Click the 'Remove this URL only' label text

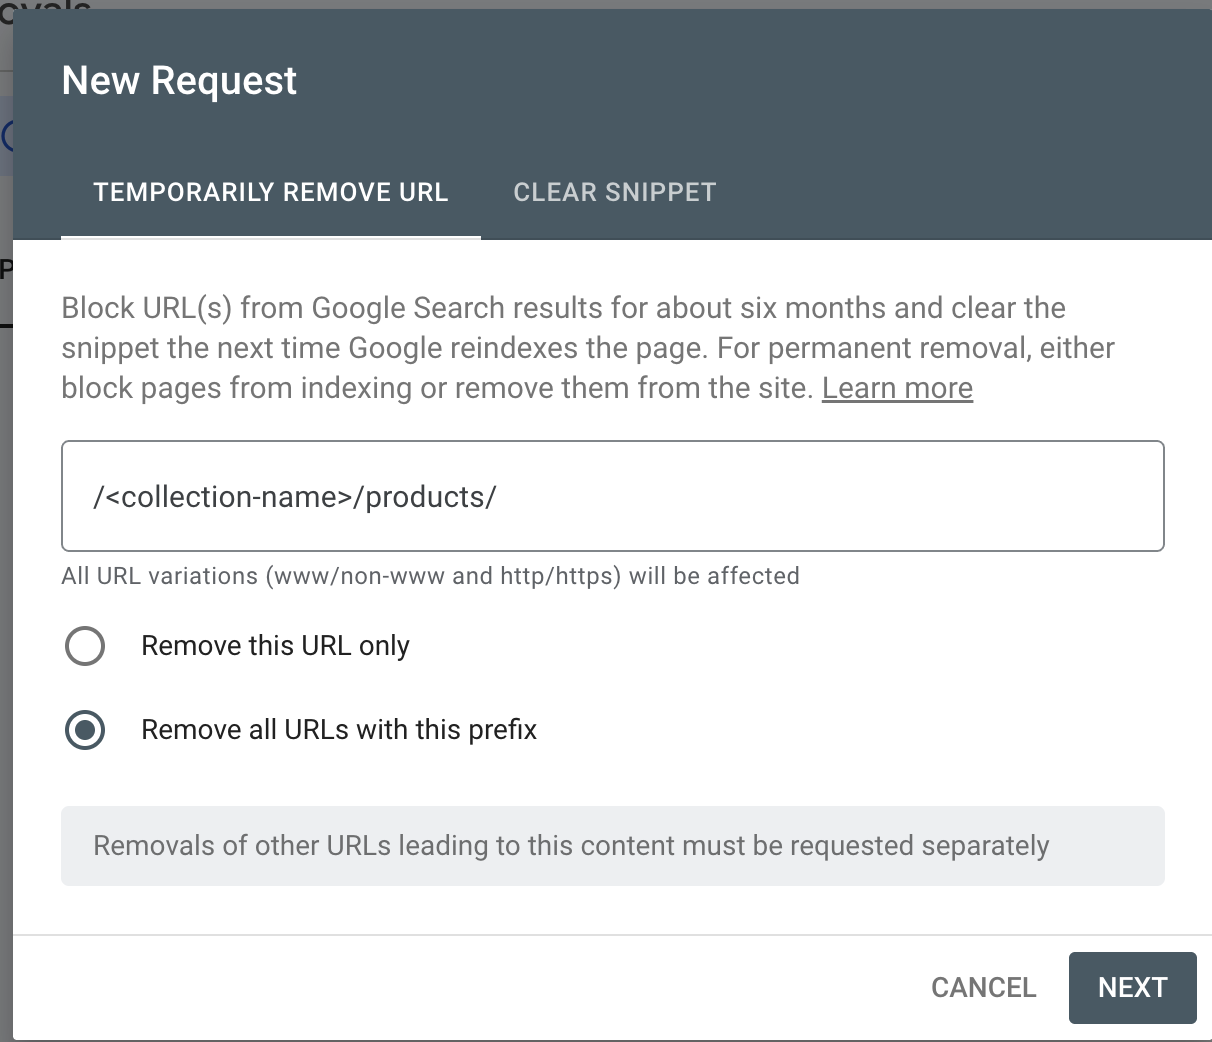[x=275, y=646]
